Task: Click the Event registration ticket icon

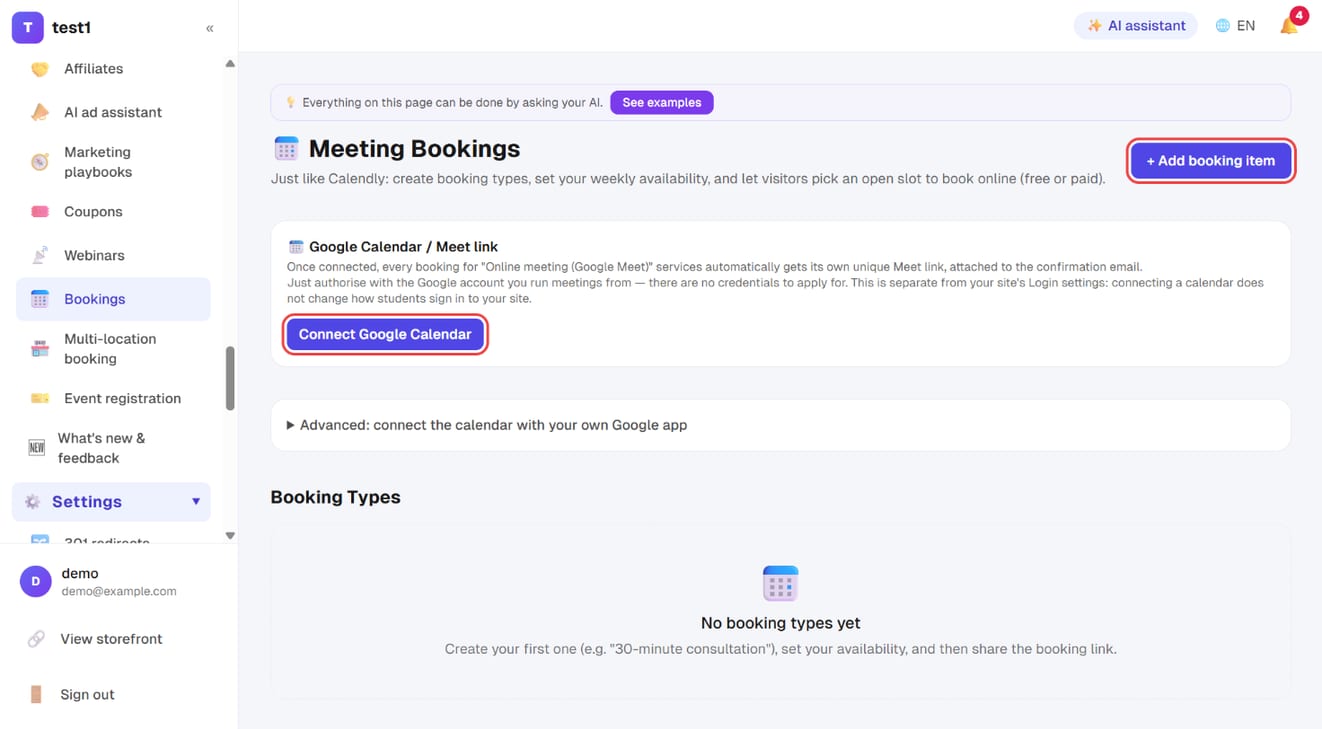Action: click(x=40, y=398)
